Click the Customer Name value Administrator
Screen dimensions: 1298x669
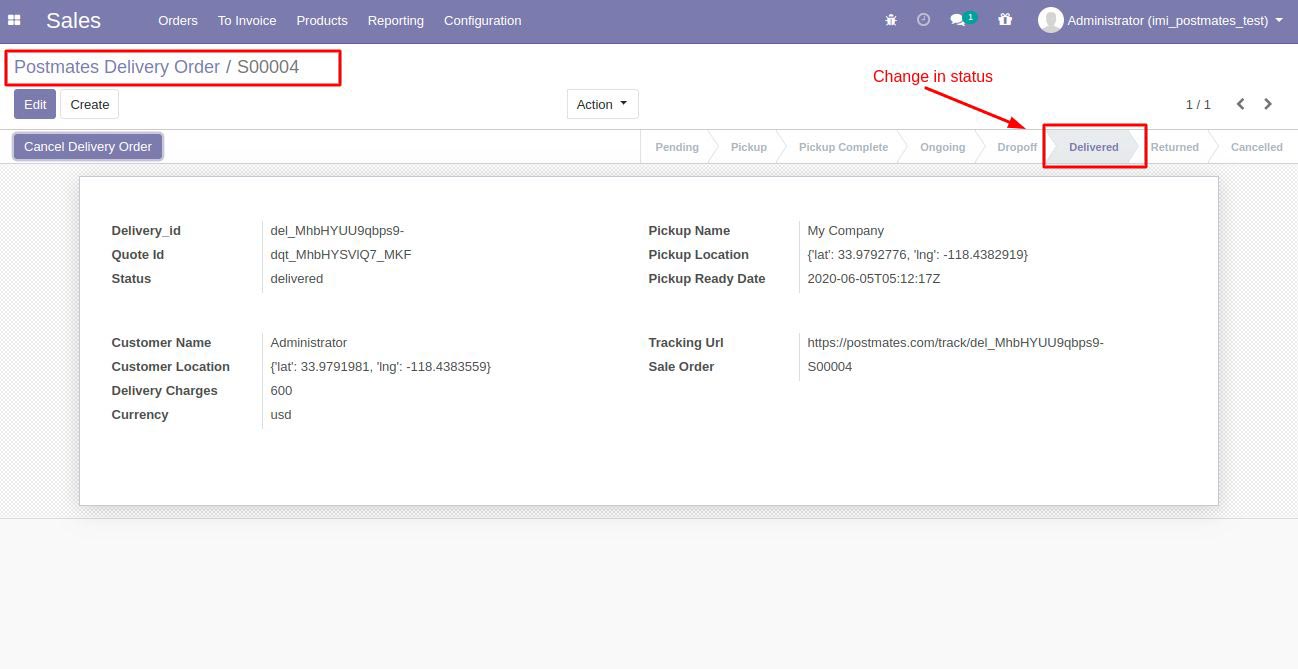tap(309, 343)
